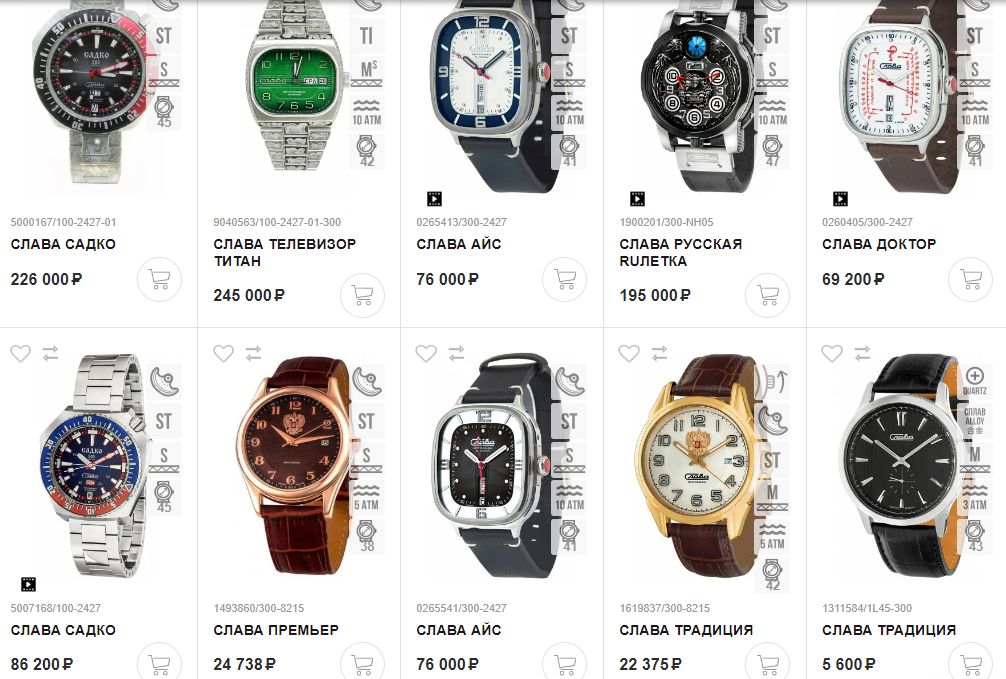This screenshot has height=679, width=1006.
Task: Favorite the Слава Садко 86 200₽ watch
Action: 21,353
